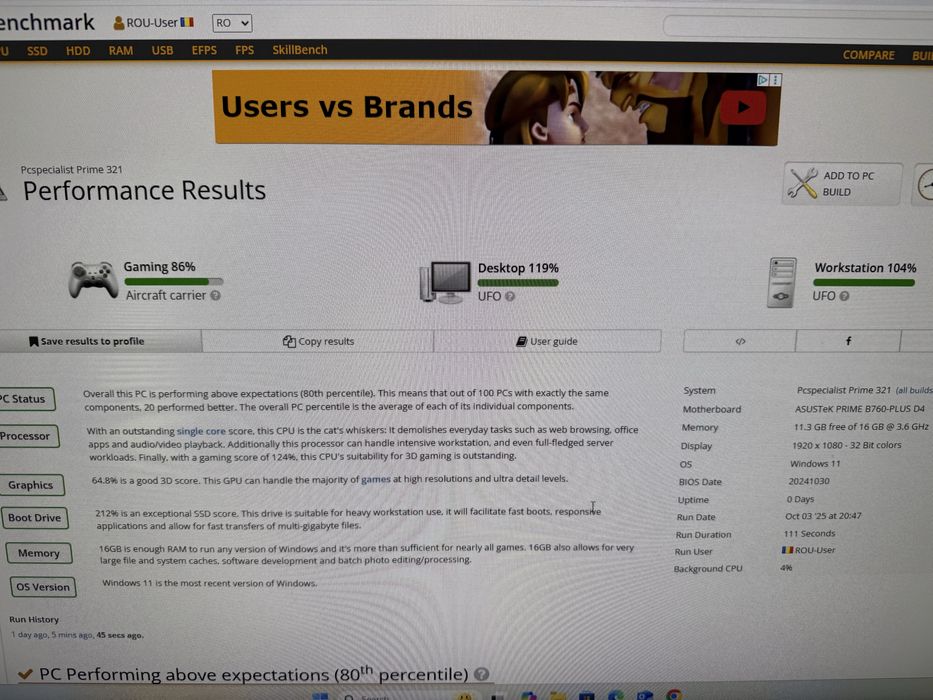The height and width of the screenshot is (700, 933).
Task: Save results to profile
Action: [100, 341]
